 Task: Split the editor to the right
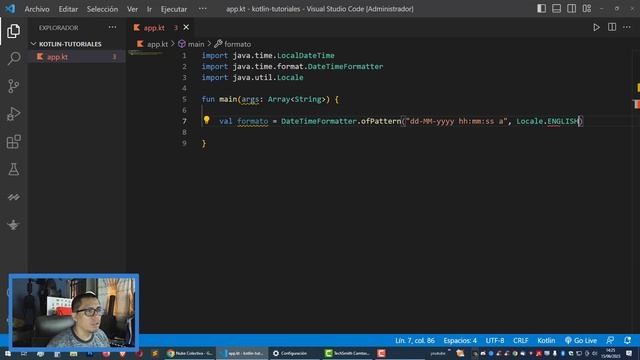612,27
